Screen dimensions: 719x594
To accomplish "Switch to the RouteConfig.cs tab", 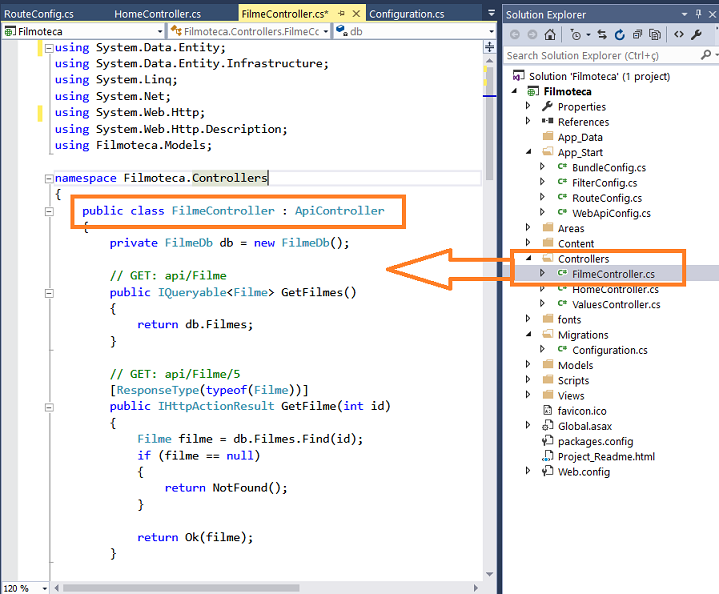I will click(x=39, y=14).
